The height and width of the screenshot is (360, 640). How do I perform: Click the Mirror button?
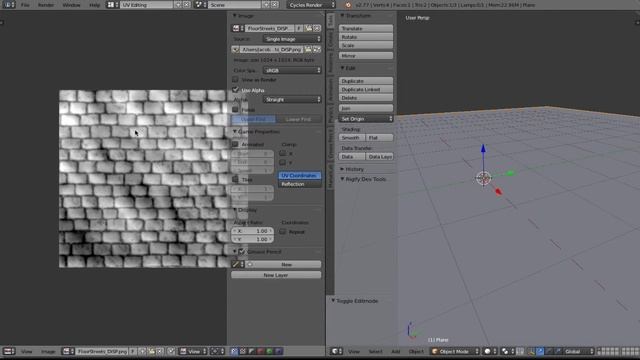point(366,56)
